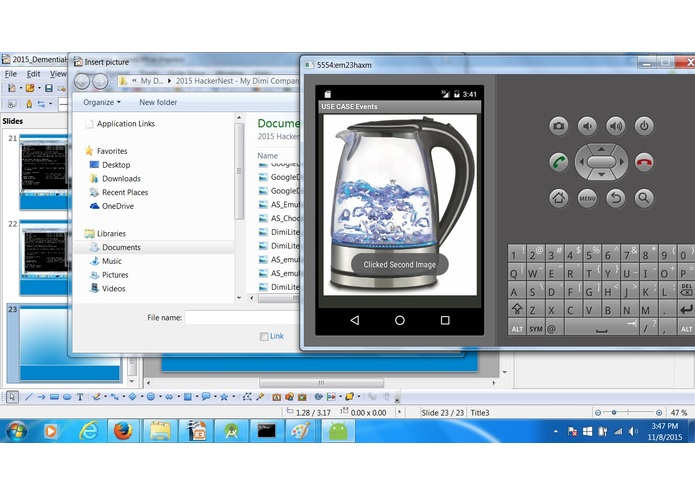Lower emulator volume with volume down button
The image size is (695, 494).
tap(587, 126)
